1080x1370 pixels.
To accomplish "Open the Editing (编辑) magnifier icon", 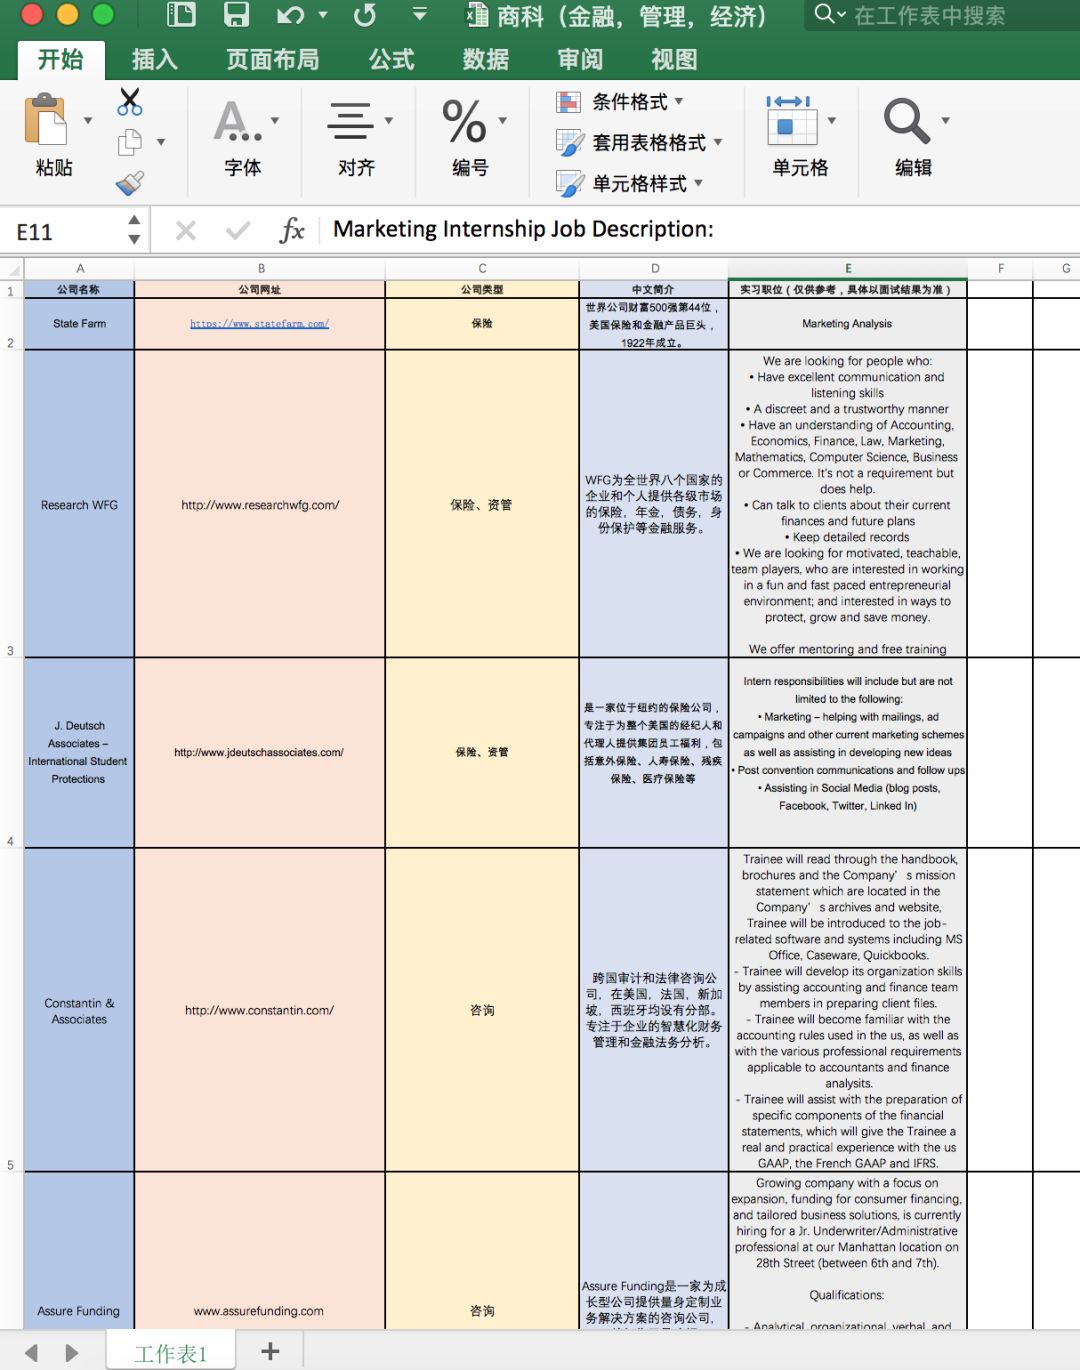I will tap(907, 121).
